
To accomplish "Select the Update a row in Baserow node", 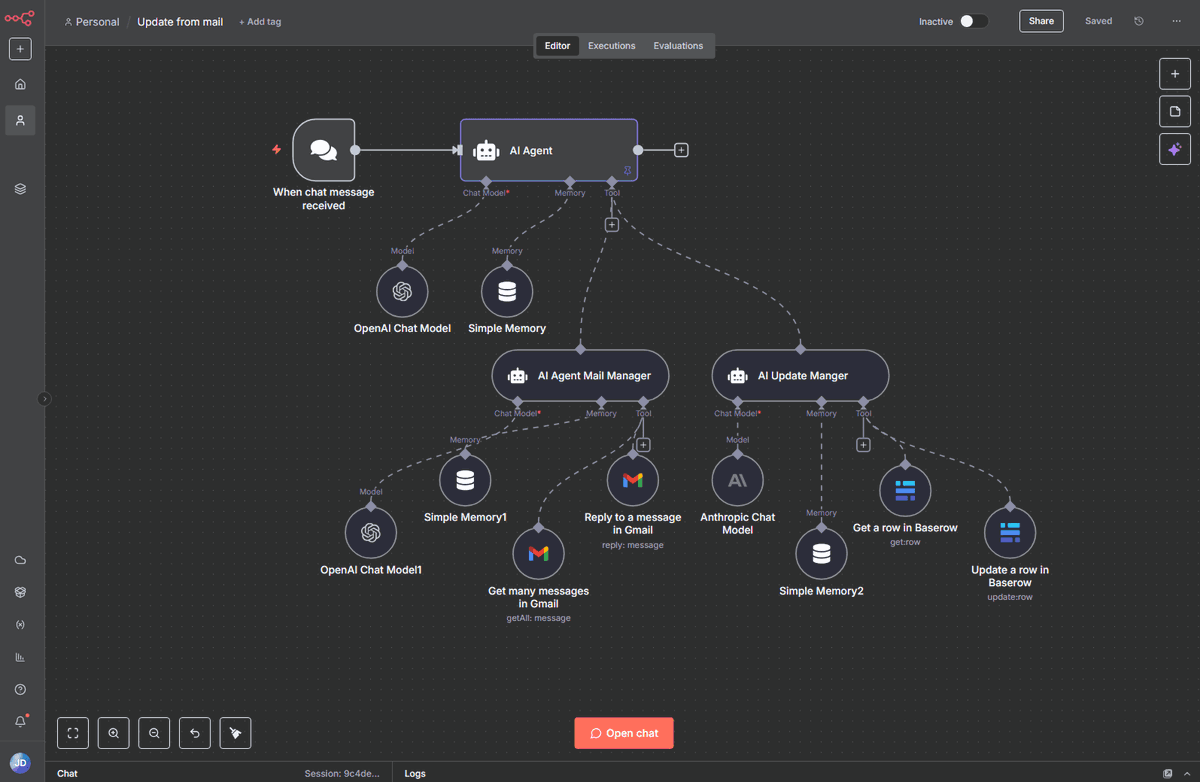I will point(1010,532).
